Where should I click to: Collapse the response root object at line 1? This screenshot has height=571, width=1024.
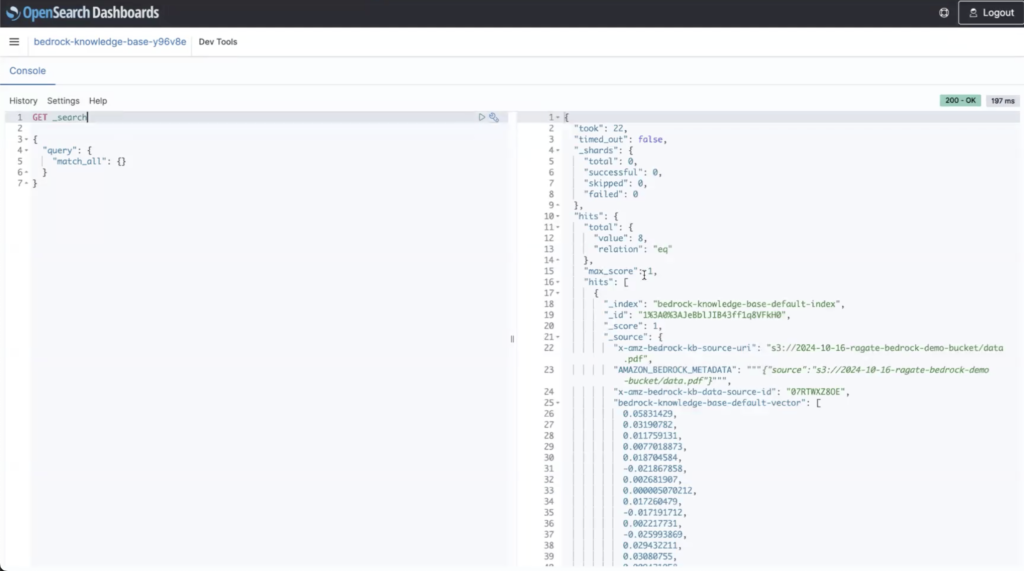pyautogui.click(x=558, y=118)
